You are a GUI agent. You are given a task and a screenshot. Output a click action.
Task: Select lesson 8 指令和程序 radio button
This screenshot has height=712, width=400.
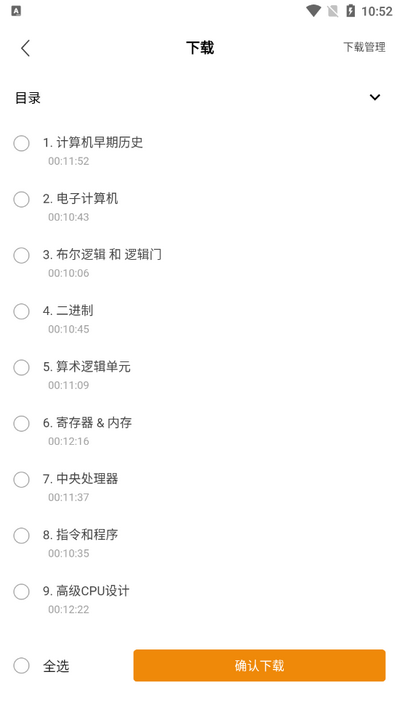click(21, 535)
